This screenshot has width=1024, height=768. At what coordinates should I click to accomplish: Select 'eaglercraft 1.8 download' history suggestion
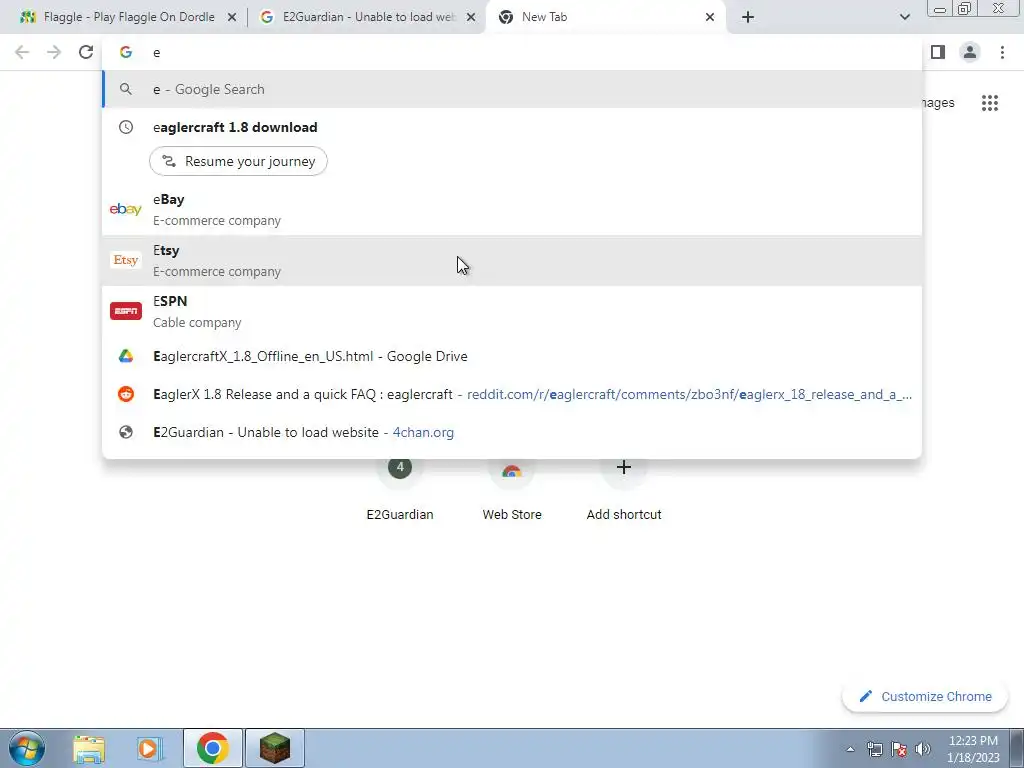click(x=512, y=127)
